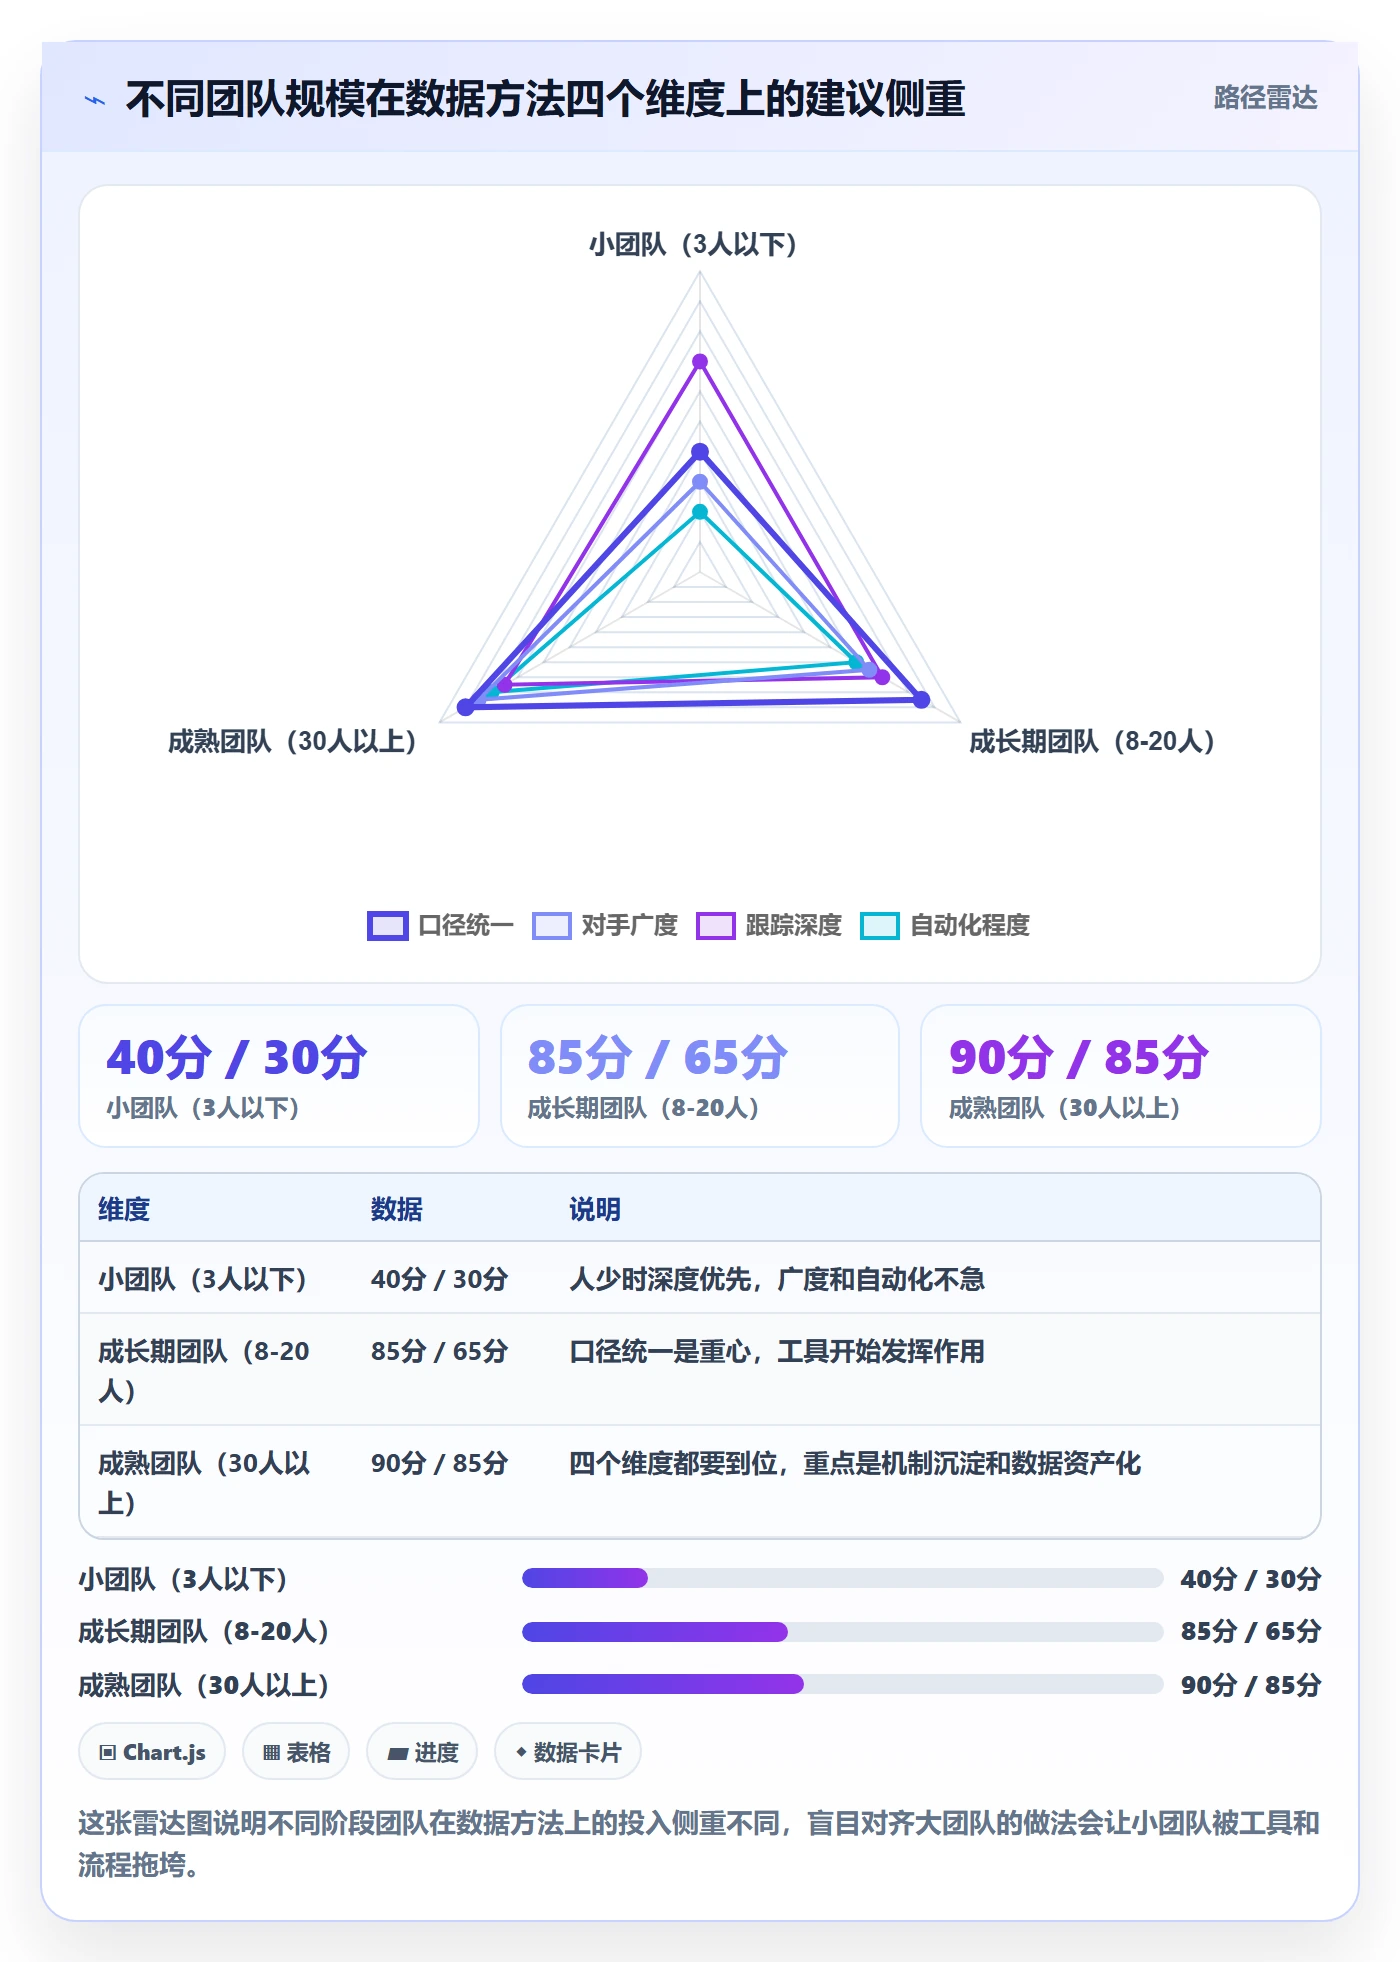Click the teal 自动化程度 point on top axis

click(x=700, y=512)
